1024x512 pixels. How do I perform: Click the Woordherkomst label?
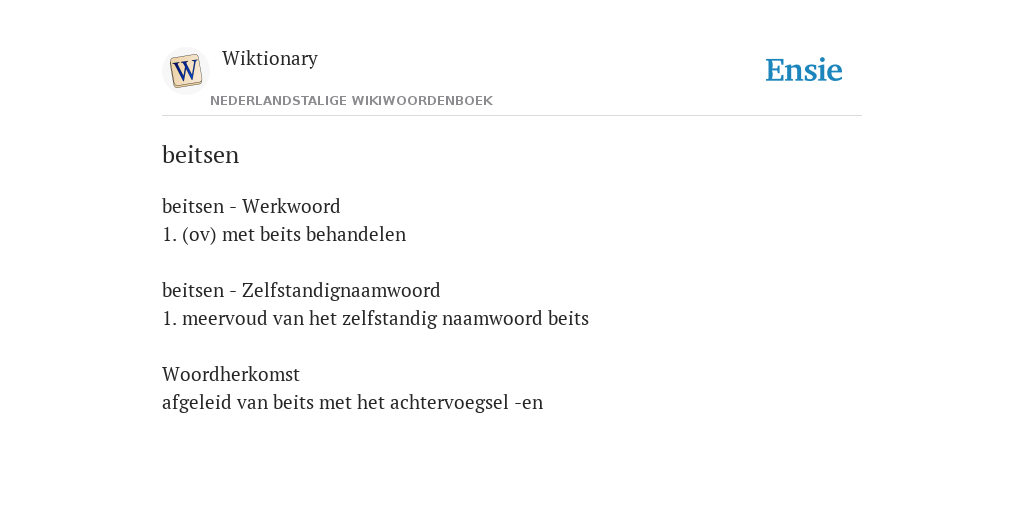coord(231,374)
